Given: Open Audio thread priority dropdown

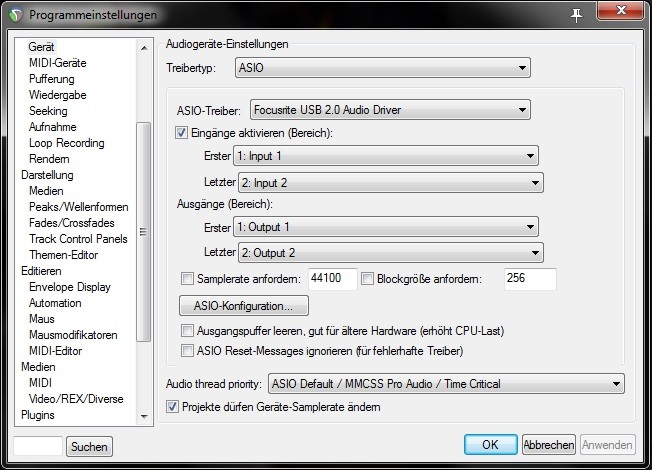Looking at the screenshot, I should coord(446,384).
